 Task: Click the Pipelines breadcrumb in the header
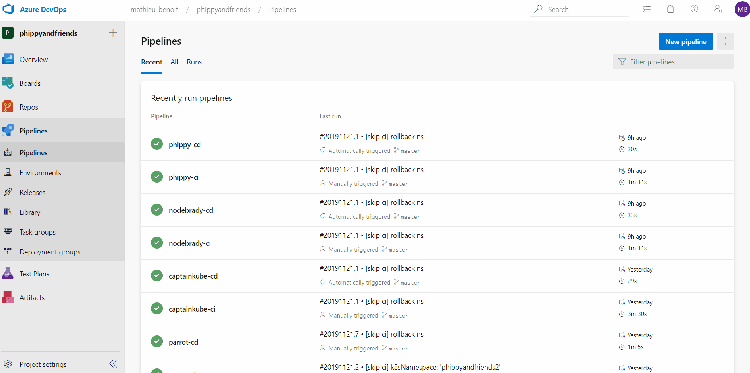283,10
